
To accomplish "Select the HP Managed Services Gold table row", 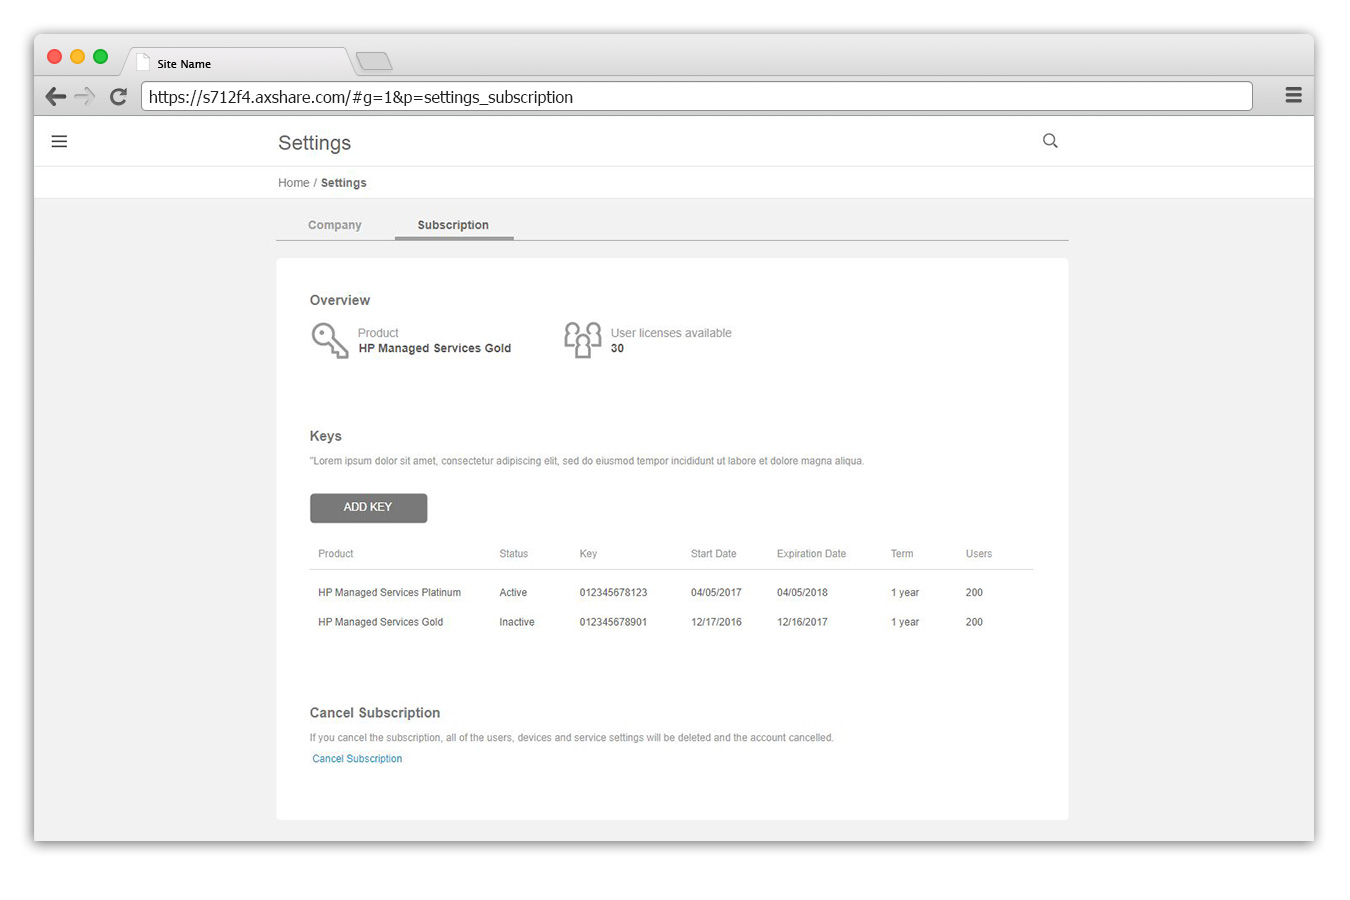I will pos(672,622).
